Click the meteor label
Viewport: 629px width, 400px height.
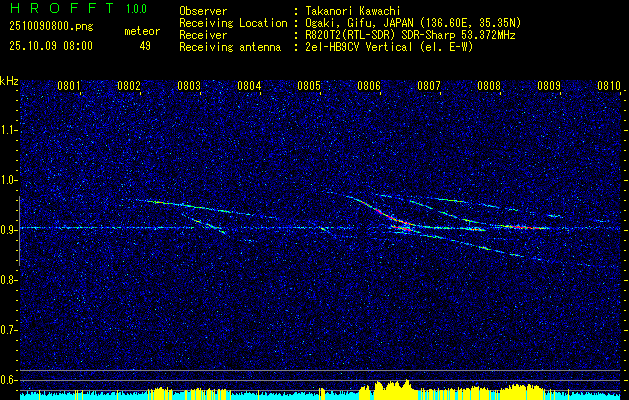pos(142,31)
